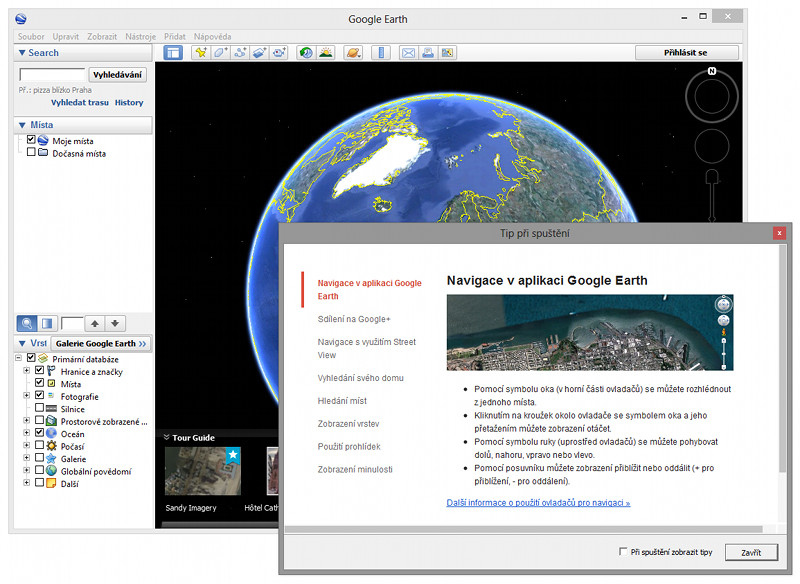Click the Vyhledat trasu link
The width and height of the screenshot is (800, 584).
[80, 103]
